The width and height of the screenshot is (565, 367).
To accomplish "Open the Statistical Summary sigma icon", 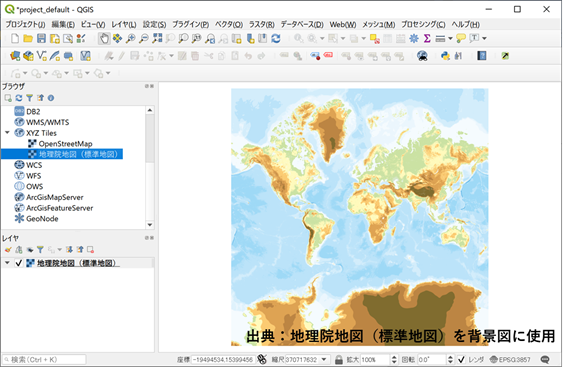I will (427, 38).
